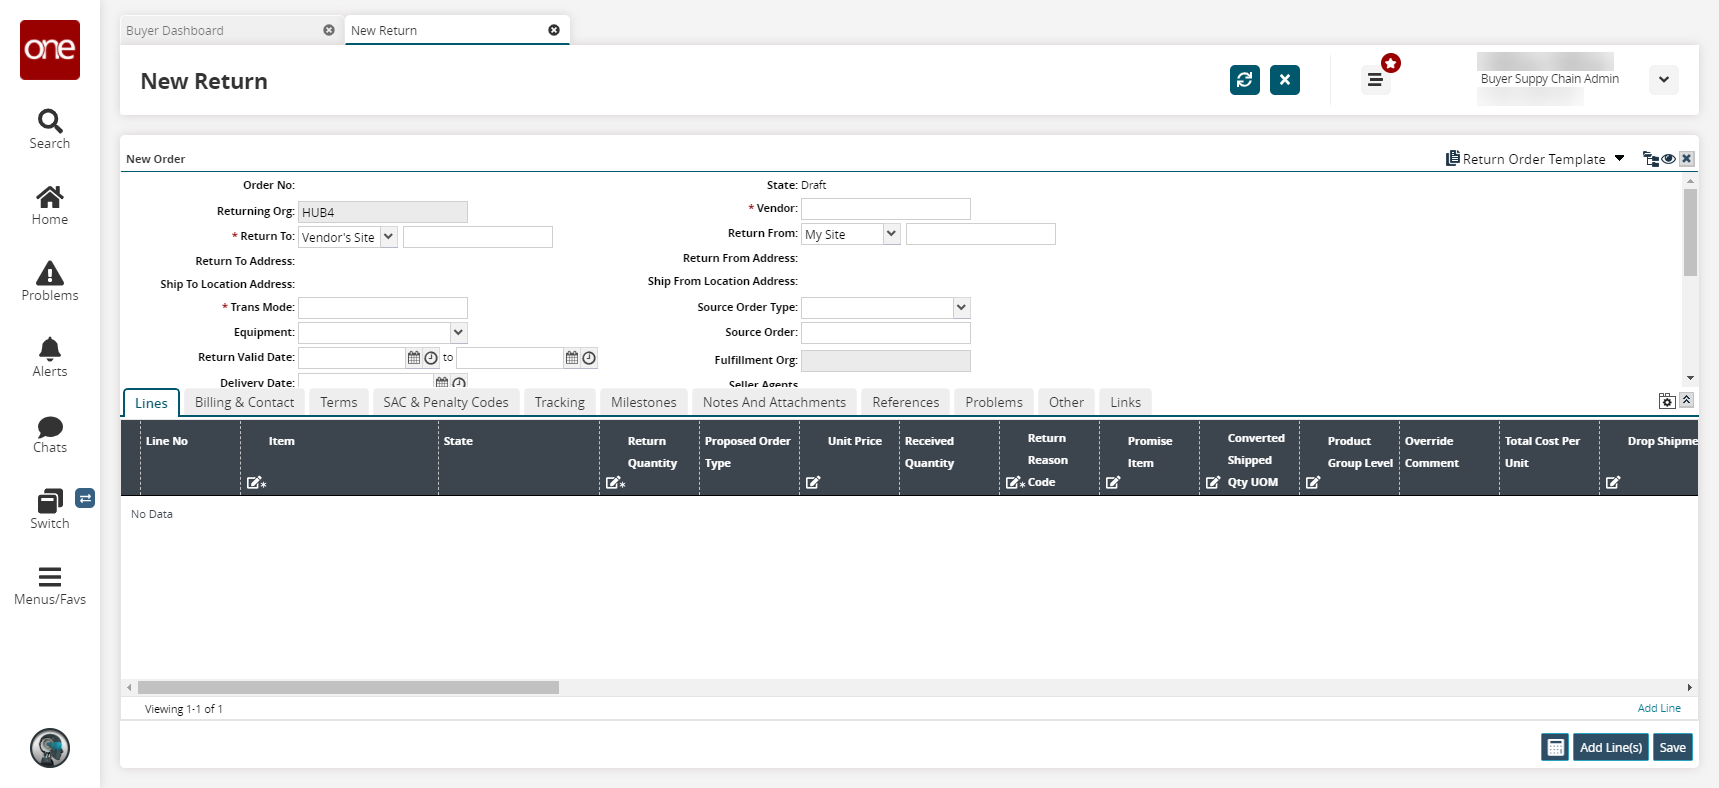Screen dimensions: 1719x788
Task: Open the Source Order Type dropdown
Action: tap(960, 308)
